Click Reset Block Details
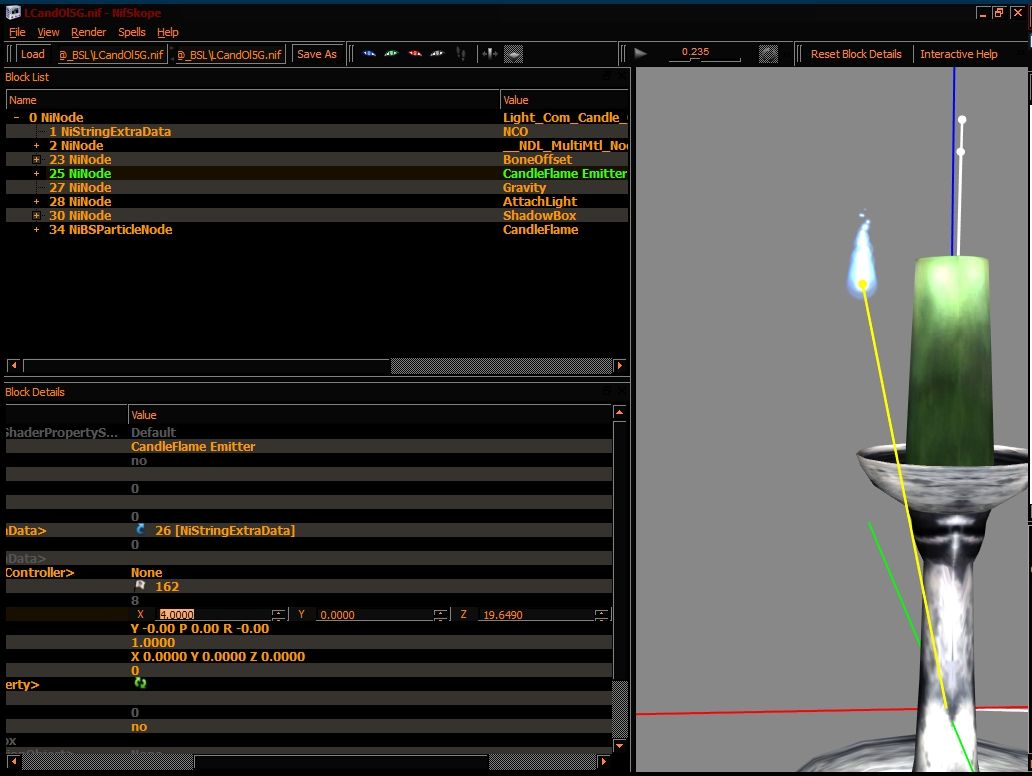Viewport: 1032px width, 776px height. click(x=856, y=54)
